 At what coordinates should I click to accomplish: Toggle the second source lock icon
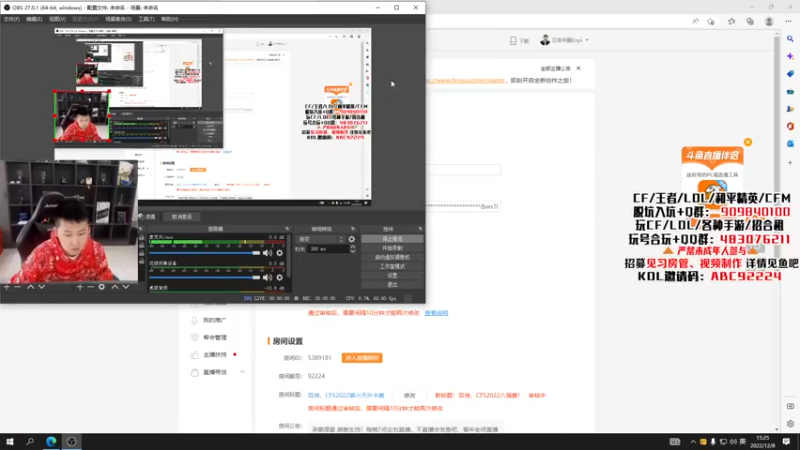click(142, 245)
